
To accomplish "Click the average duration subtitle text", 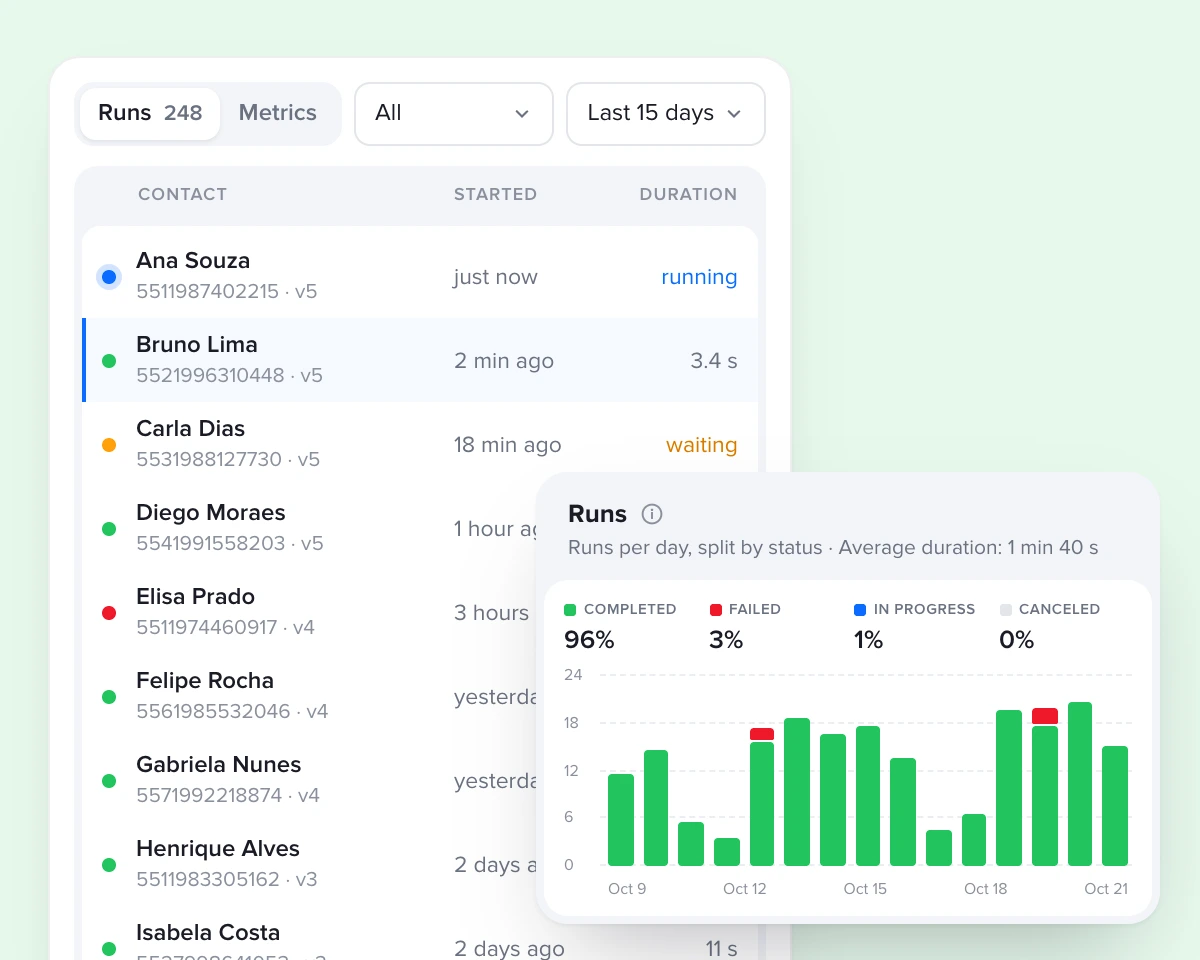I will point(833,548).
